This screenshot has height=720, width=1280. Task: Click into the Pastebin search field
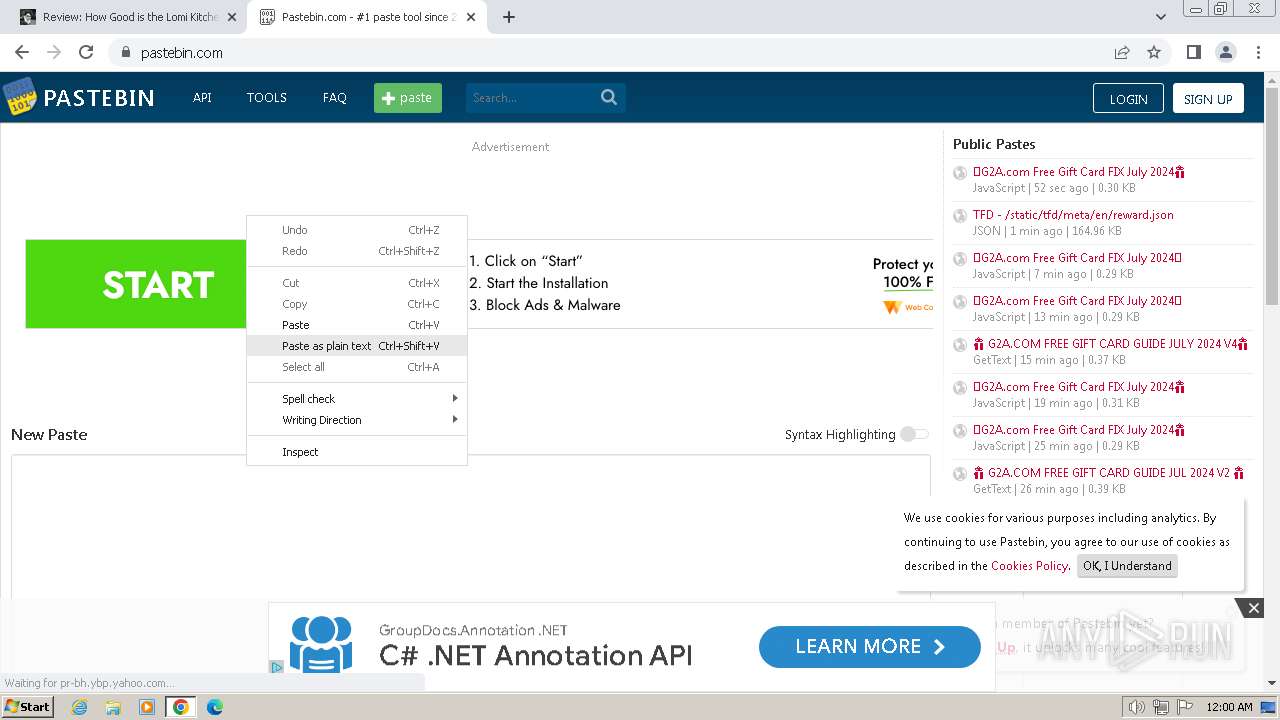pos(532,97)
